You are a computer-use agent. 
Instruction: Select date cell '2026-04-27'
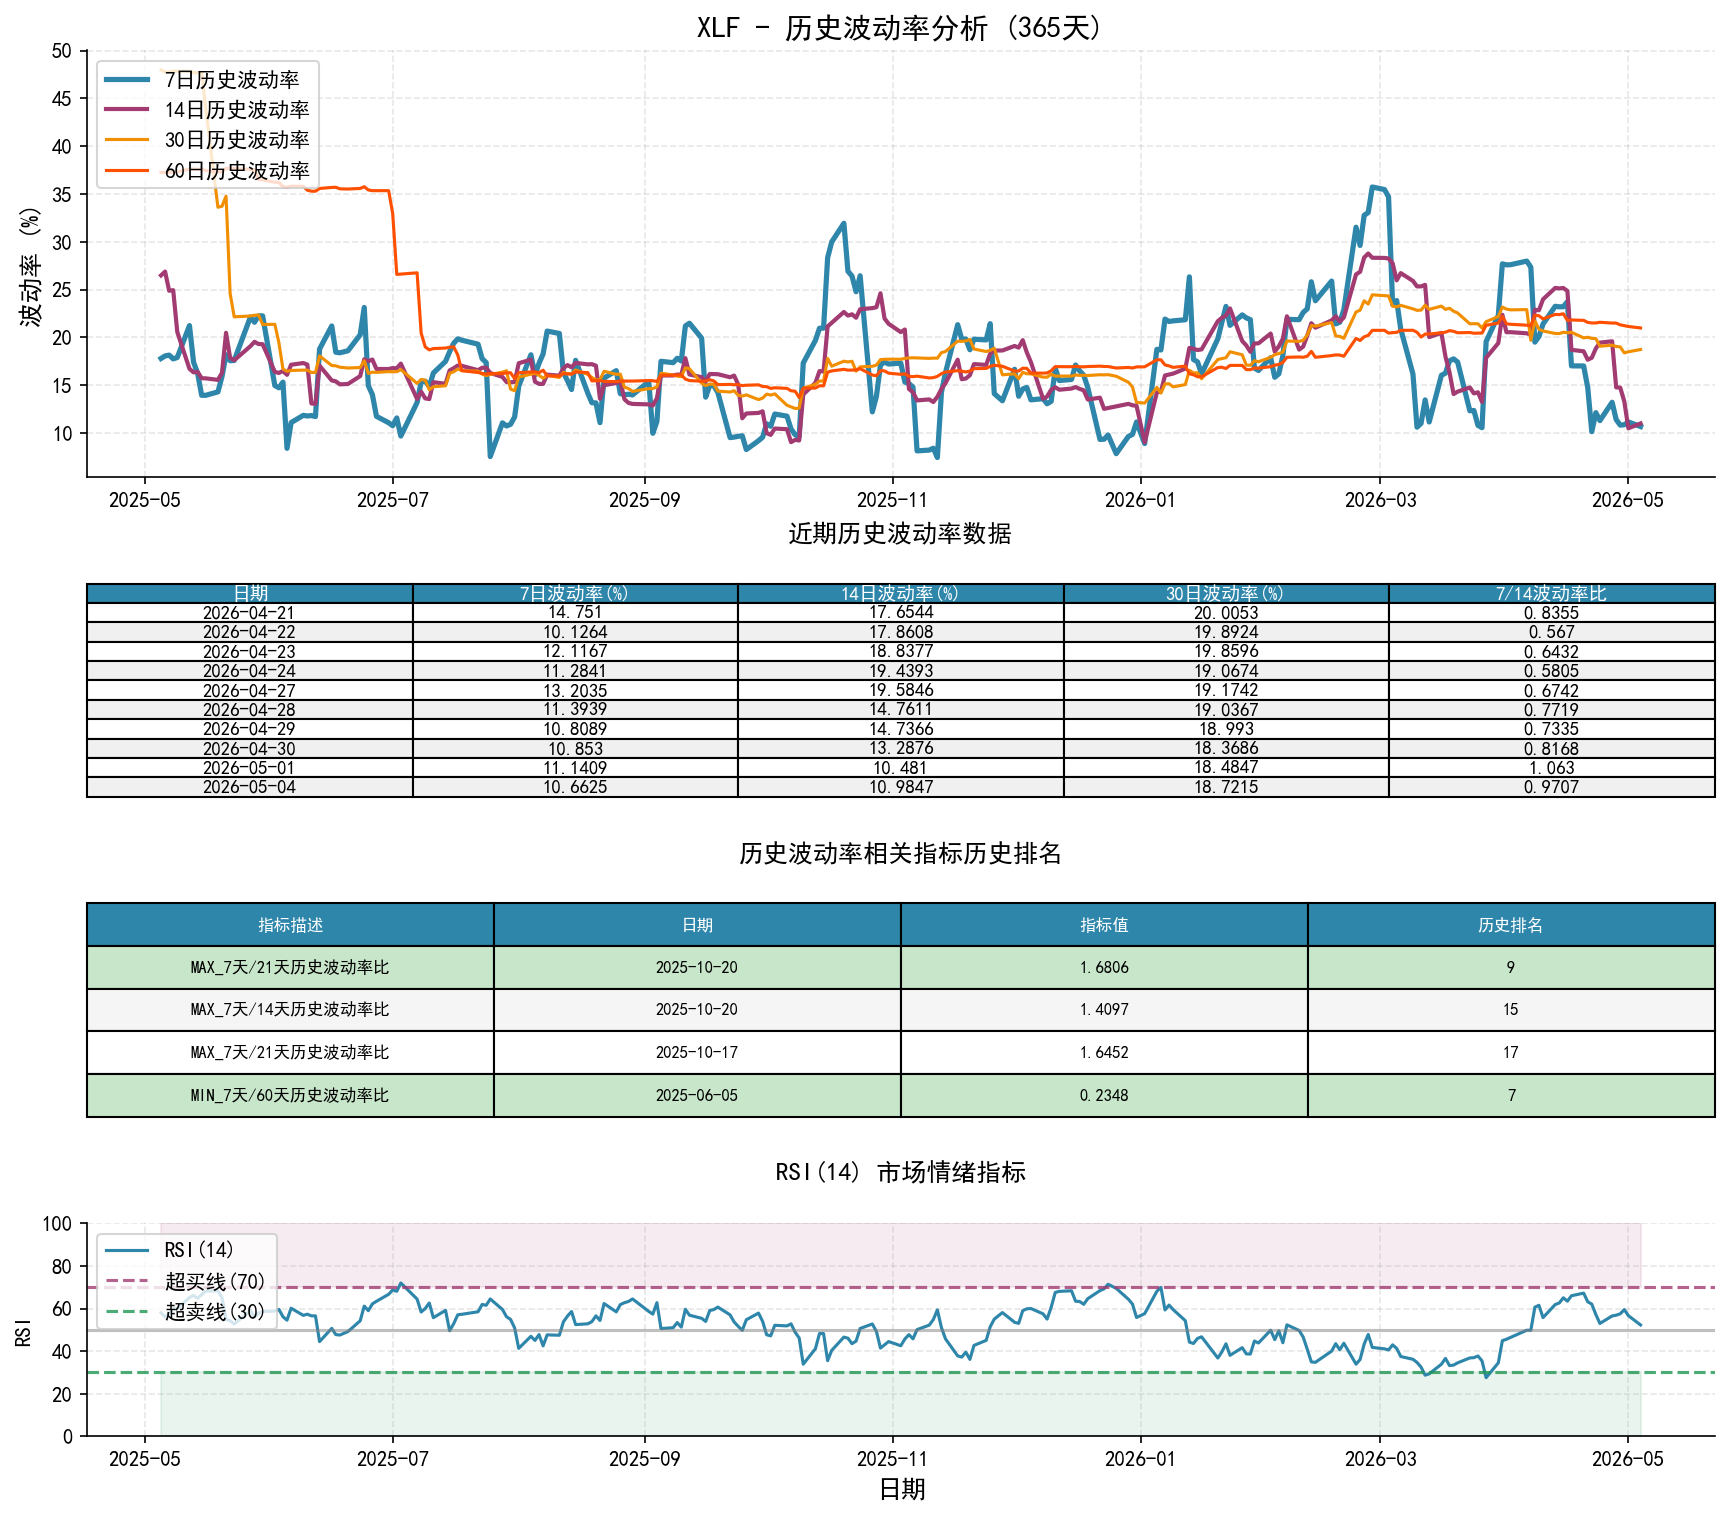pyautogui.click(x=250, y=690)
